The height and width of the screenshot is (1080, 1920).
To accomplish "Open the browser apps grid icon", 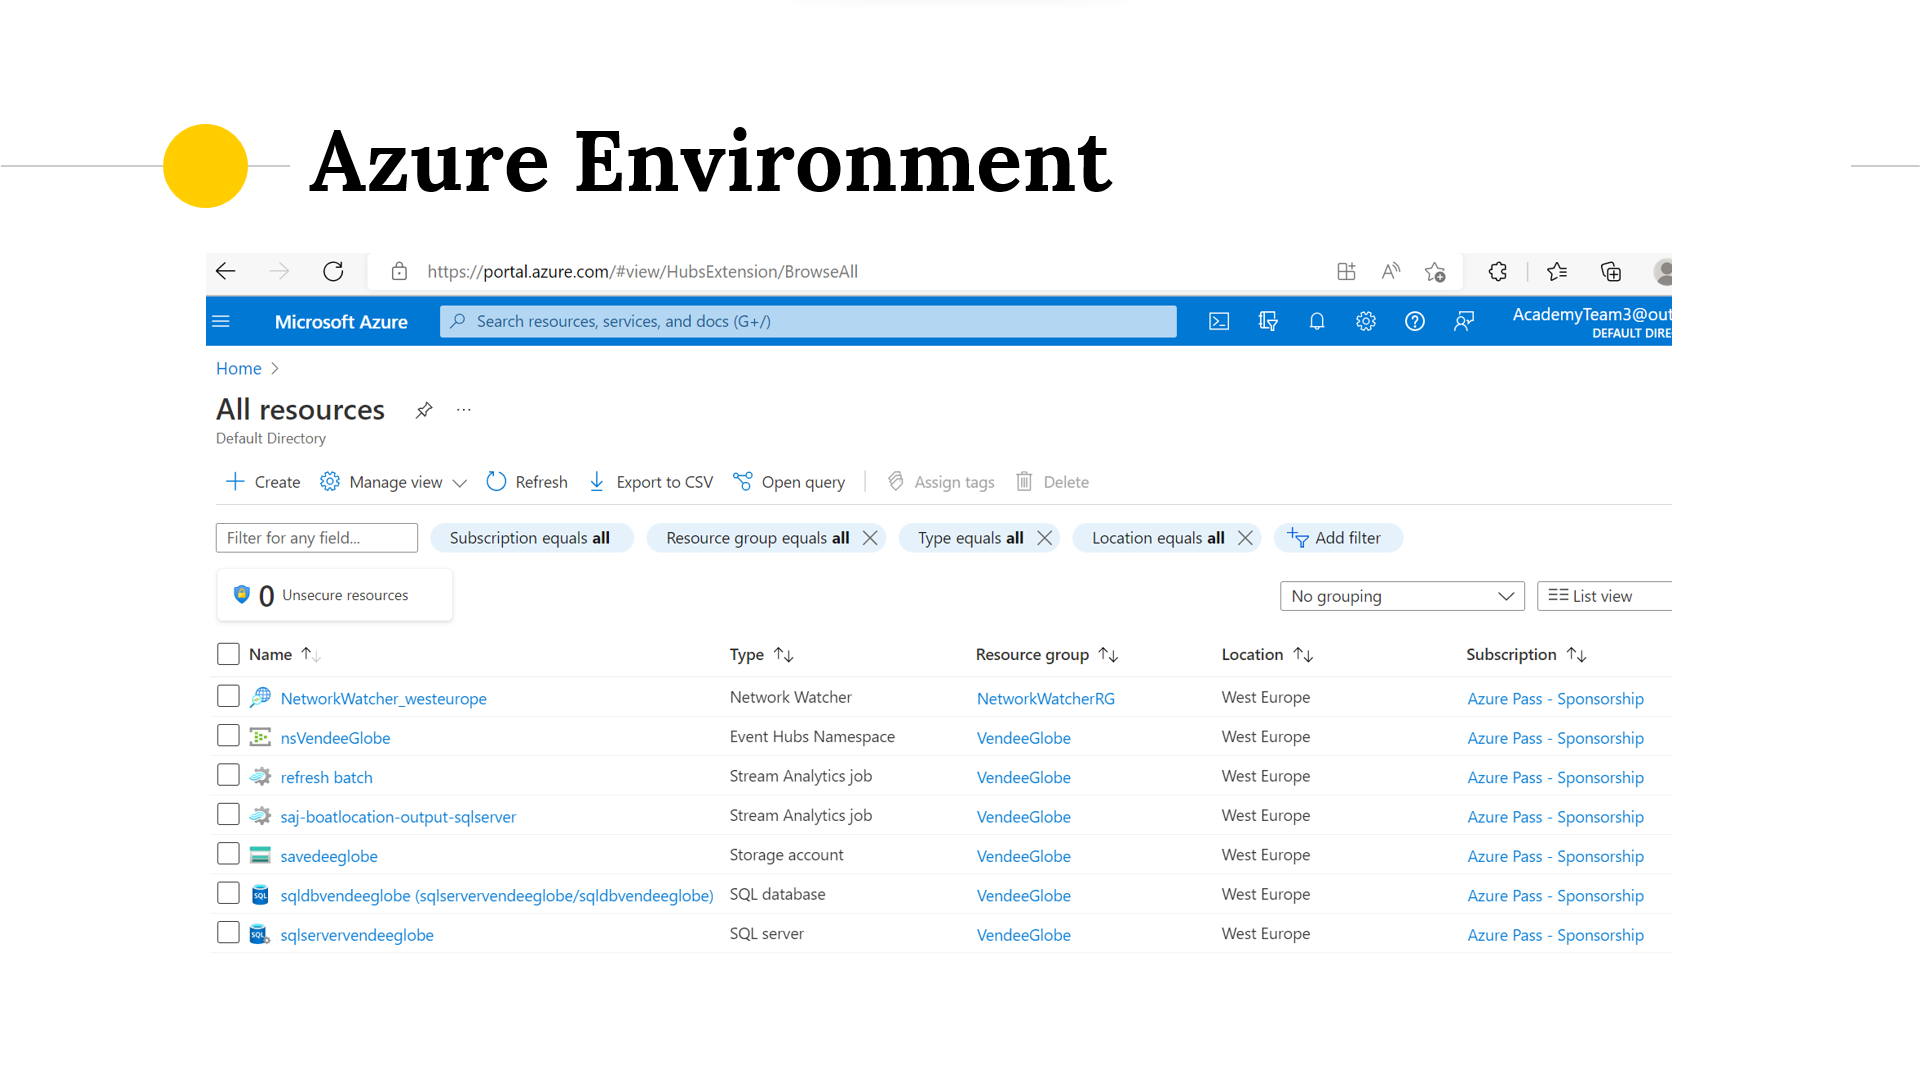I will pos(1346,271).
